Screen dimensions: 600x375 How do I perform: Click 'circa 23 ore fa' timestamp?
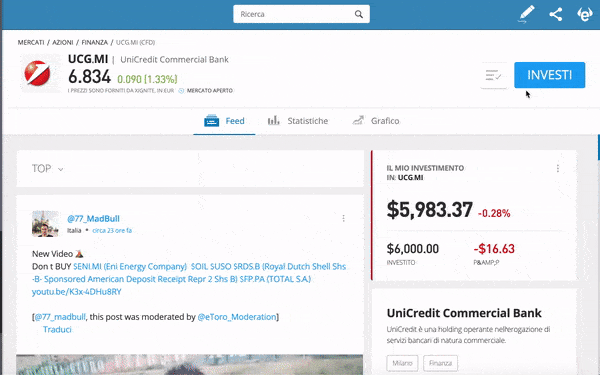[112, 230]
